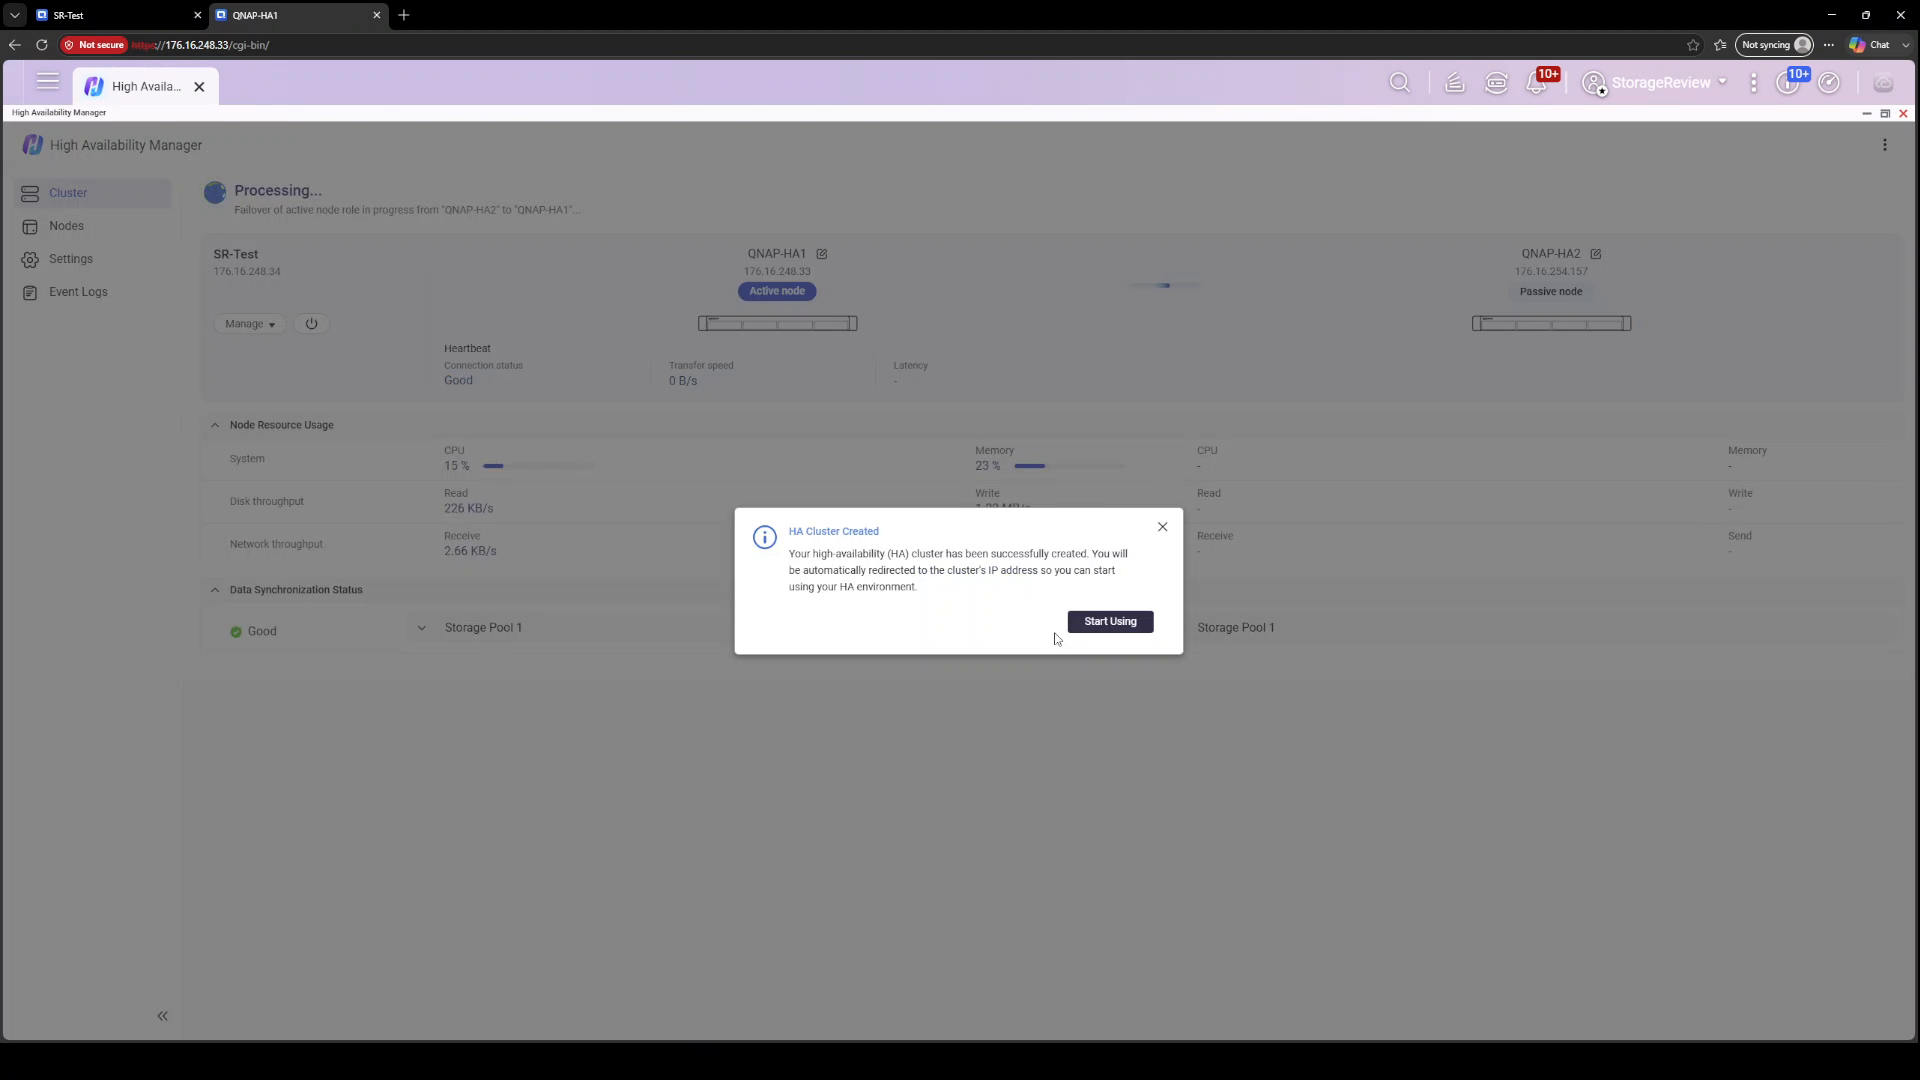Switch to the SR-Test browser tab
The width and height of the screenshot is (1920, 1080).
[x=117, y=15]
